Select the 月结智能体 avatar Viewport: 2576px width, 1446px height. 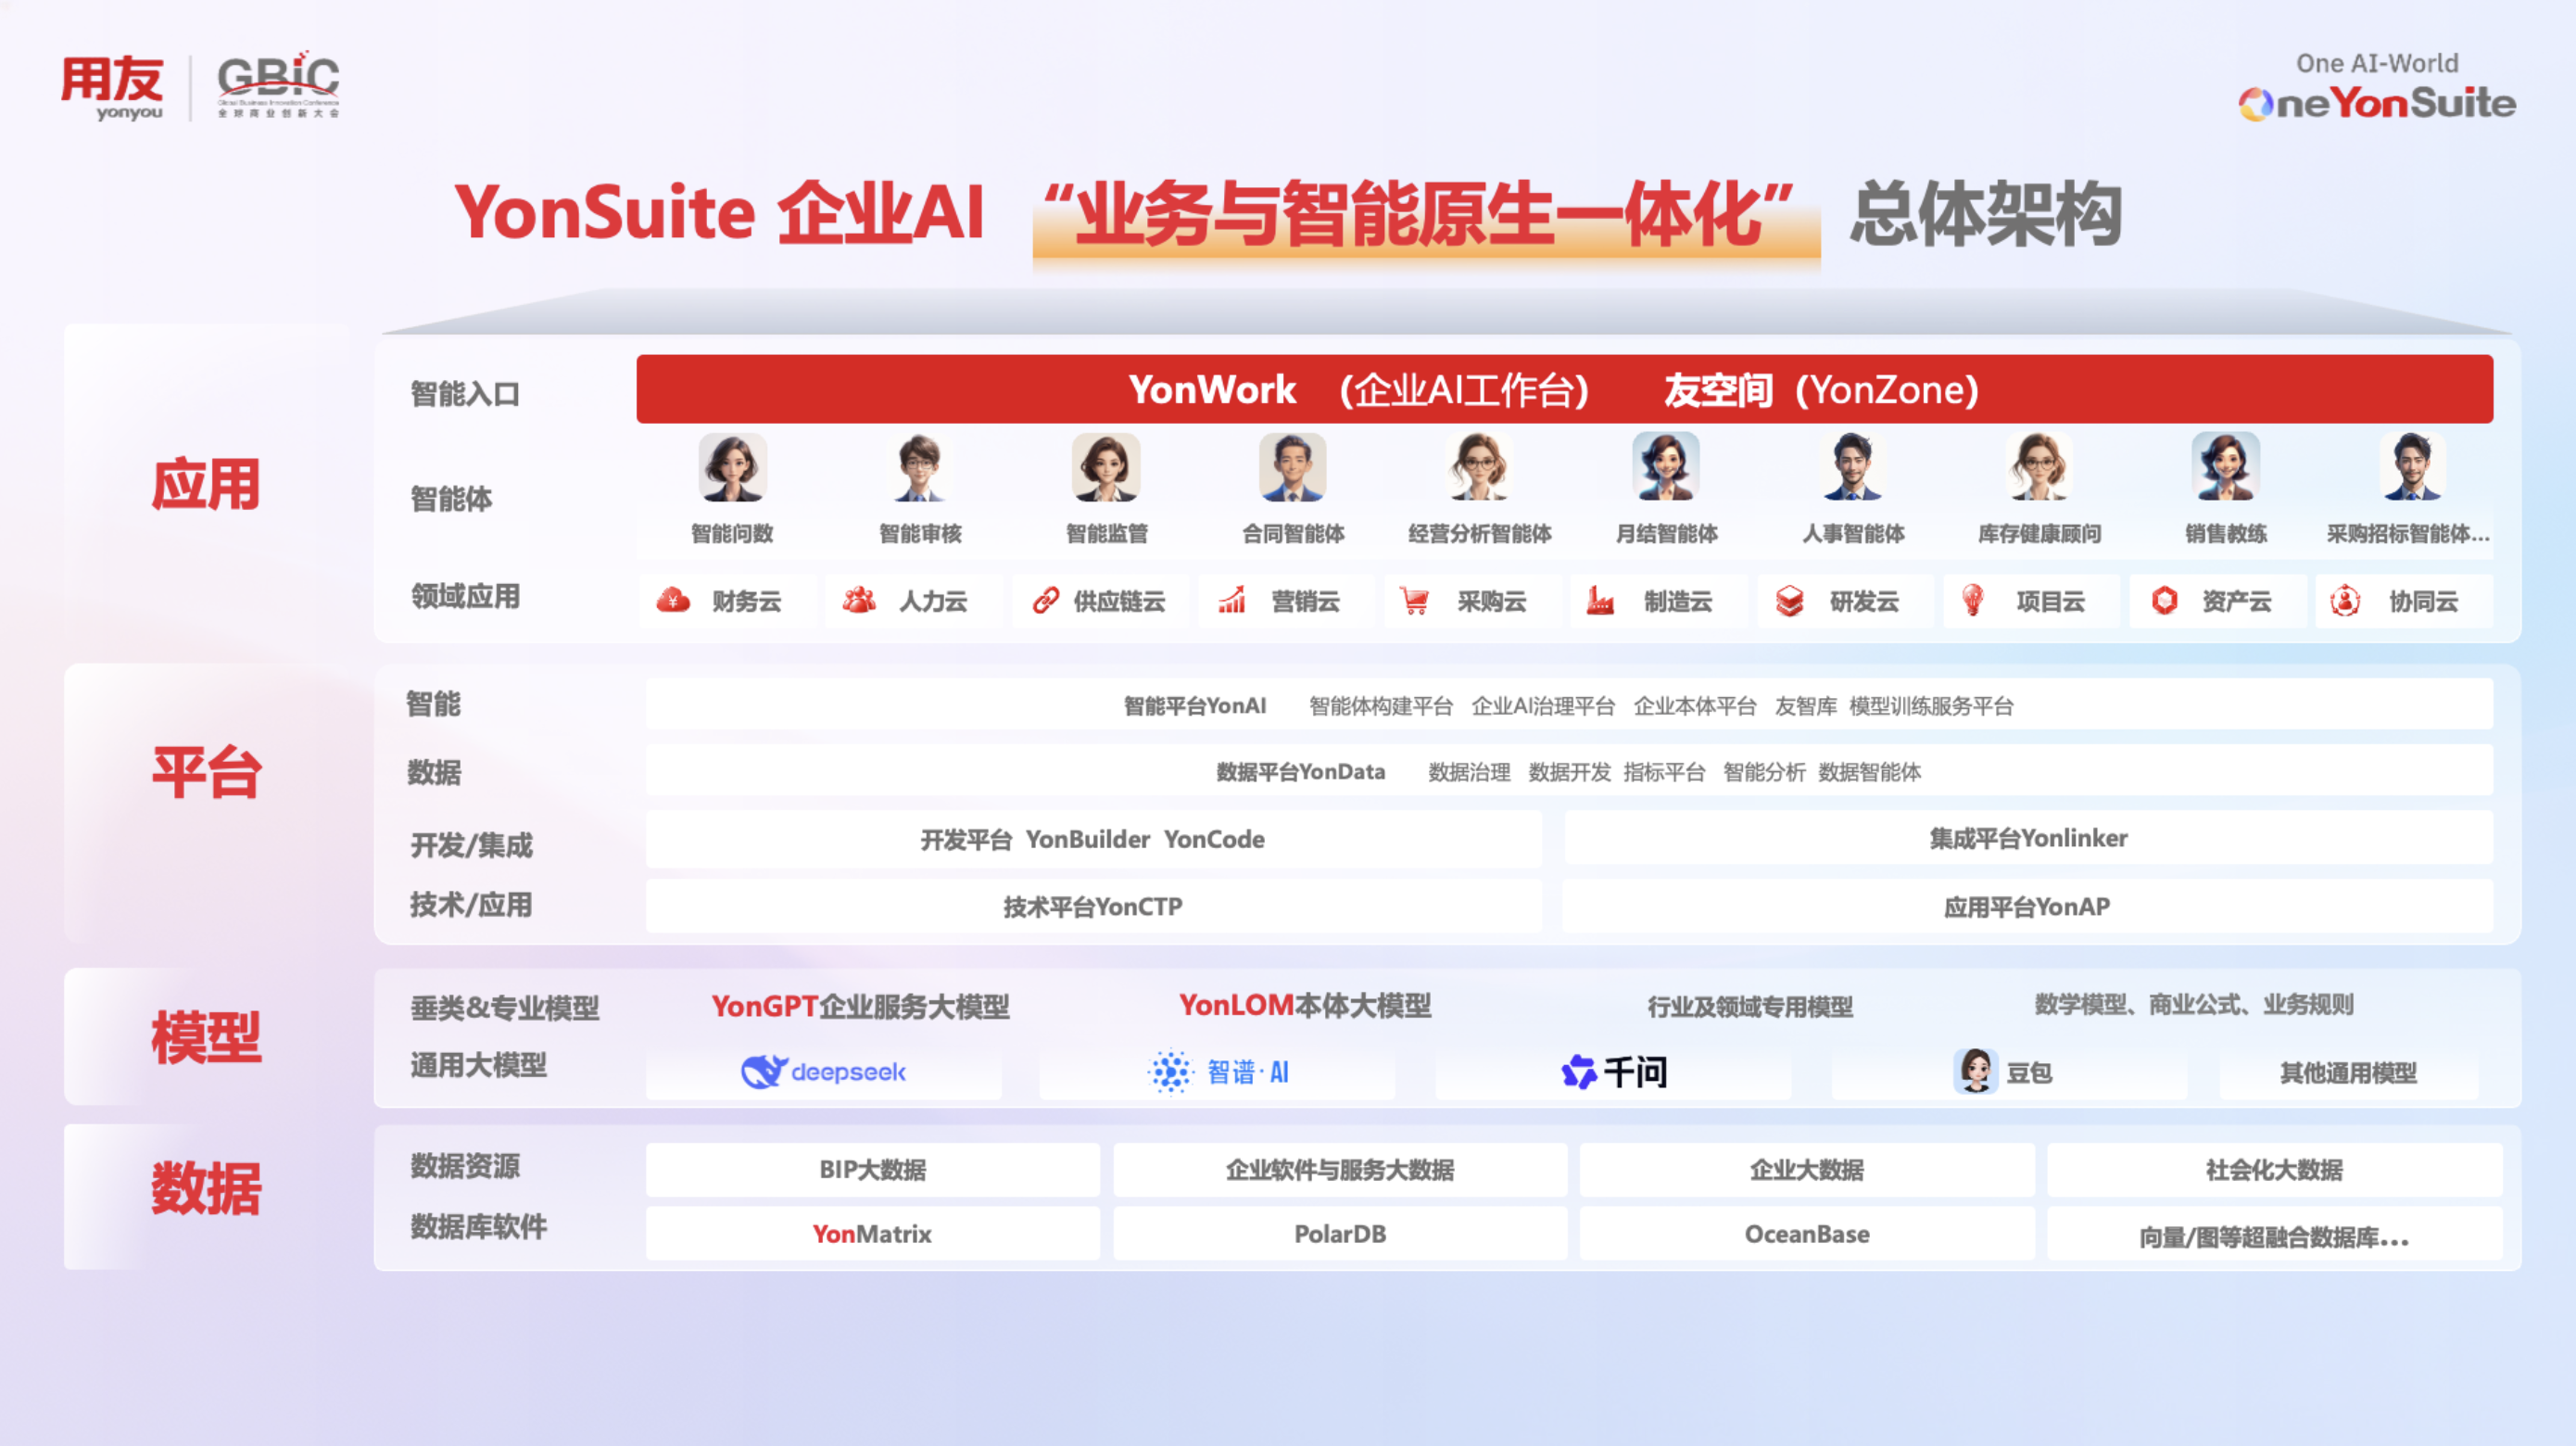coord(1666,467)
